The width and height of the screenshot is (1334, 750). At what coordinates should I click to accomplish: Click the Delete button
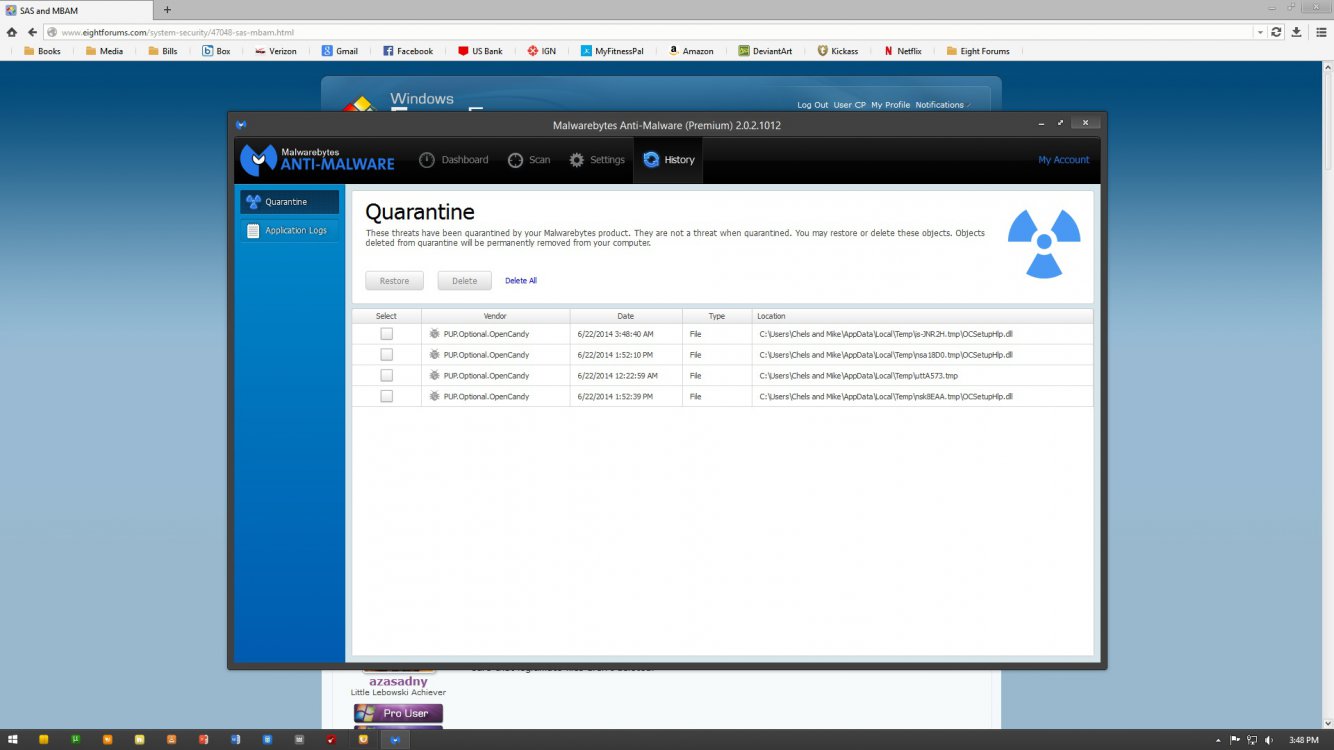tap(465, 281)
